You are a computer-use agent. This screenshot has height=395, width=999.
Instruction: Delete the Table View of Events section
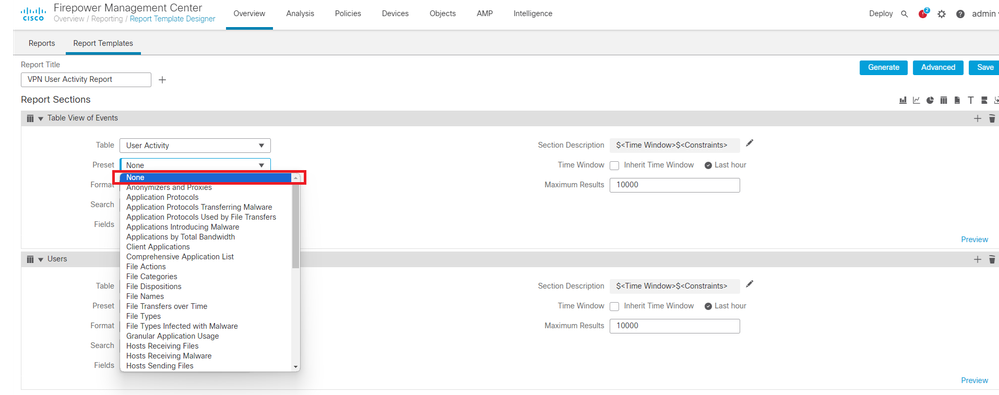tap(992, 118)
